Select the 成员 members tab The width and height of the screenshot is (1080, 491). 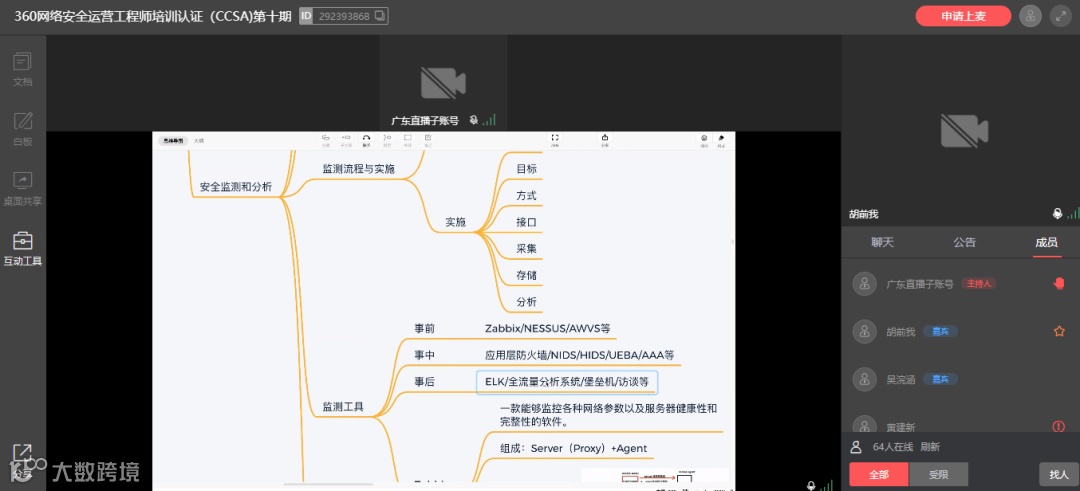tap(1046, 242)
